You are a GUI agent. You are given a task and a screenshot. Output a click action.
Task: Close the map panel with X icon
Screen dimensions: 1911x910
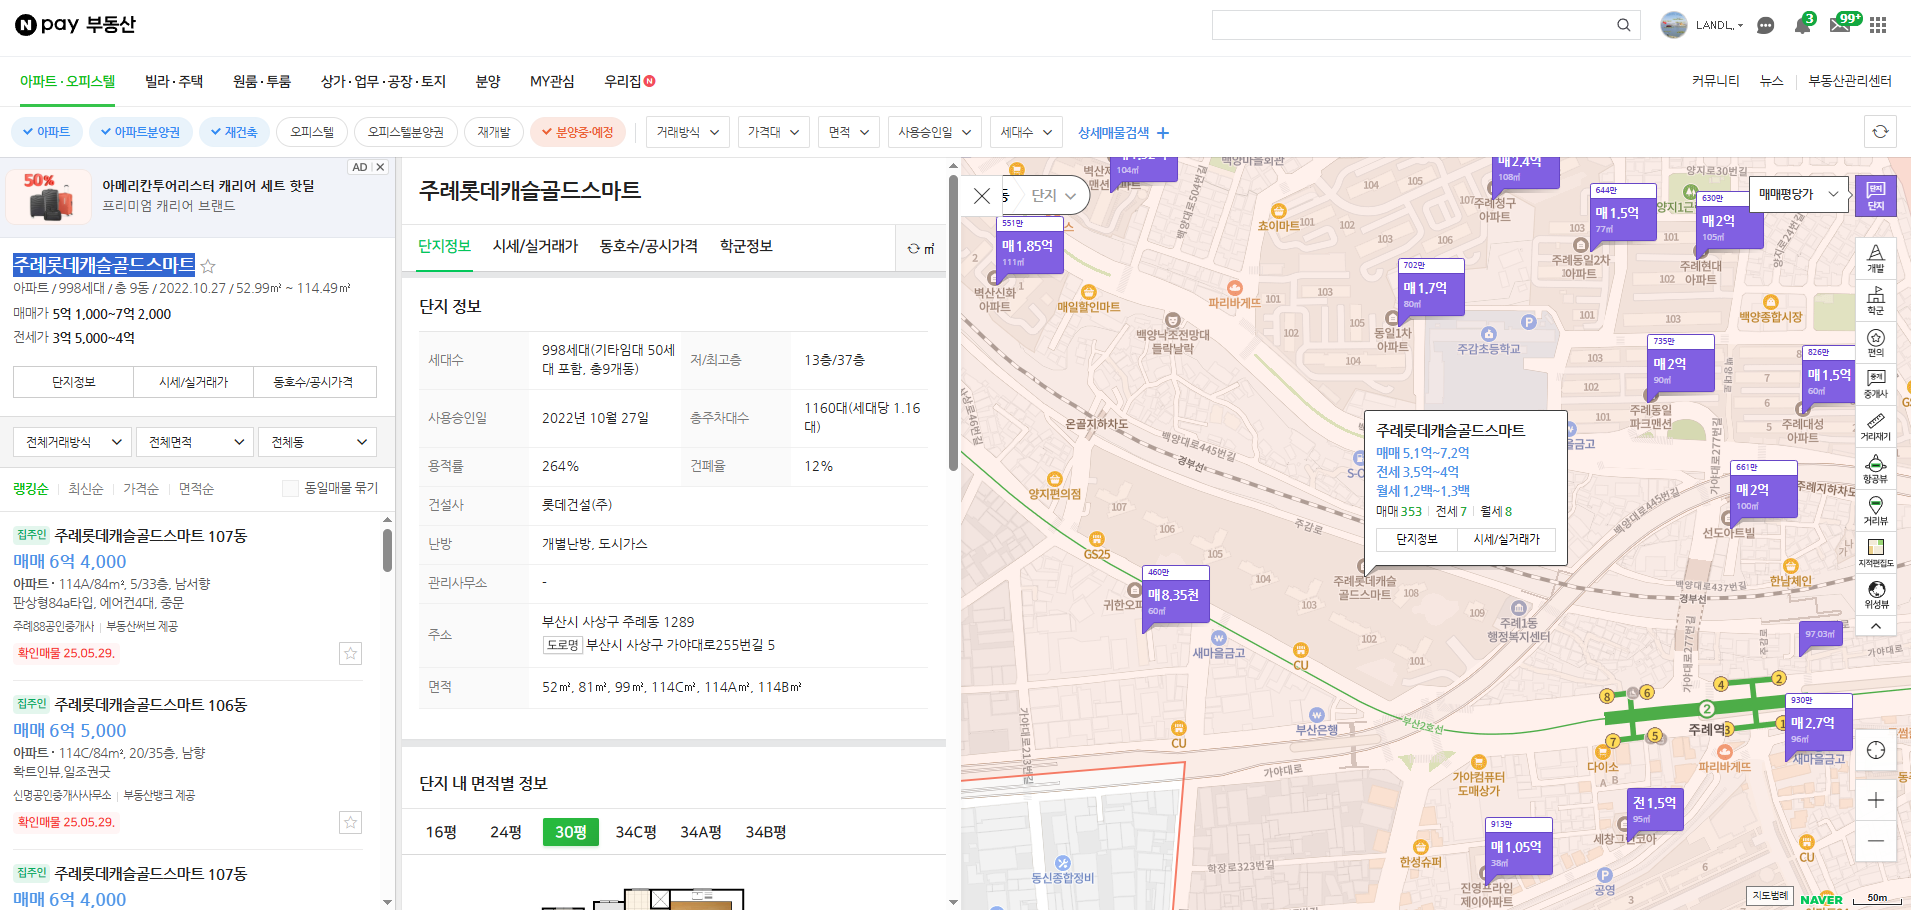point(982,196)
